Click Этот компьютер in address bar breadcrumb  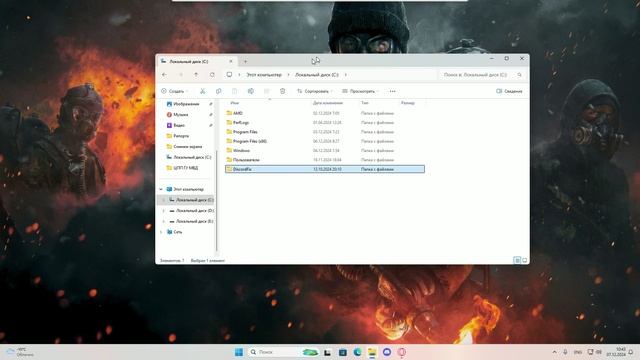coord(264,75)
